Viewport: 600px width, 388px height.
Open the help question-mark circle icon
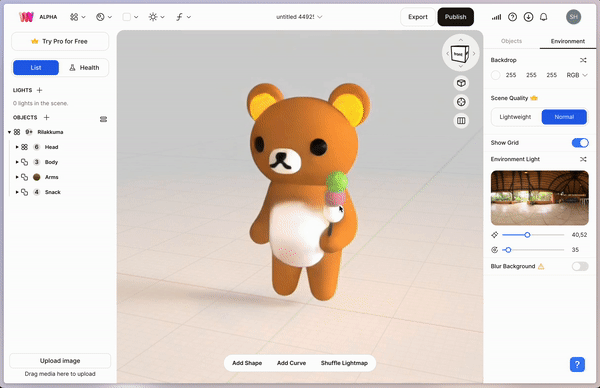(x=512, y=17)
